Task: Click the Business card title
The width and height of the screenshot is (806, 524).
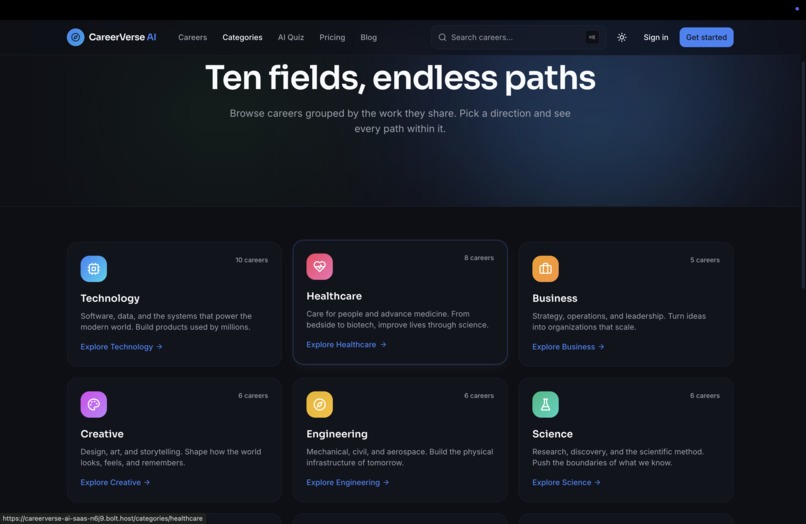Action: (555, 298)
